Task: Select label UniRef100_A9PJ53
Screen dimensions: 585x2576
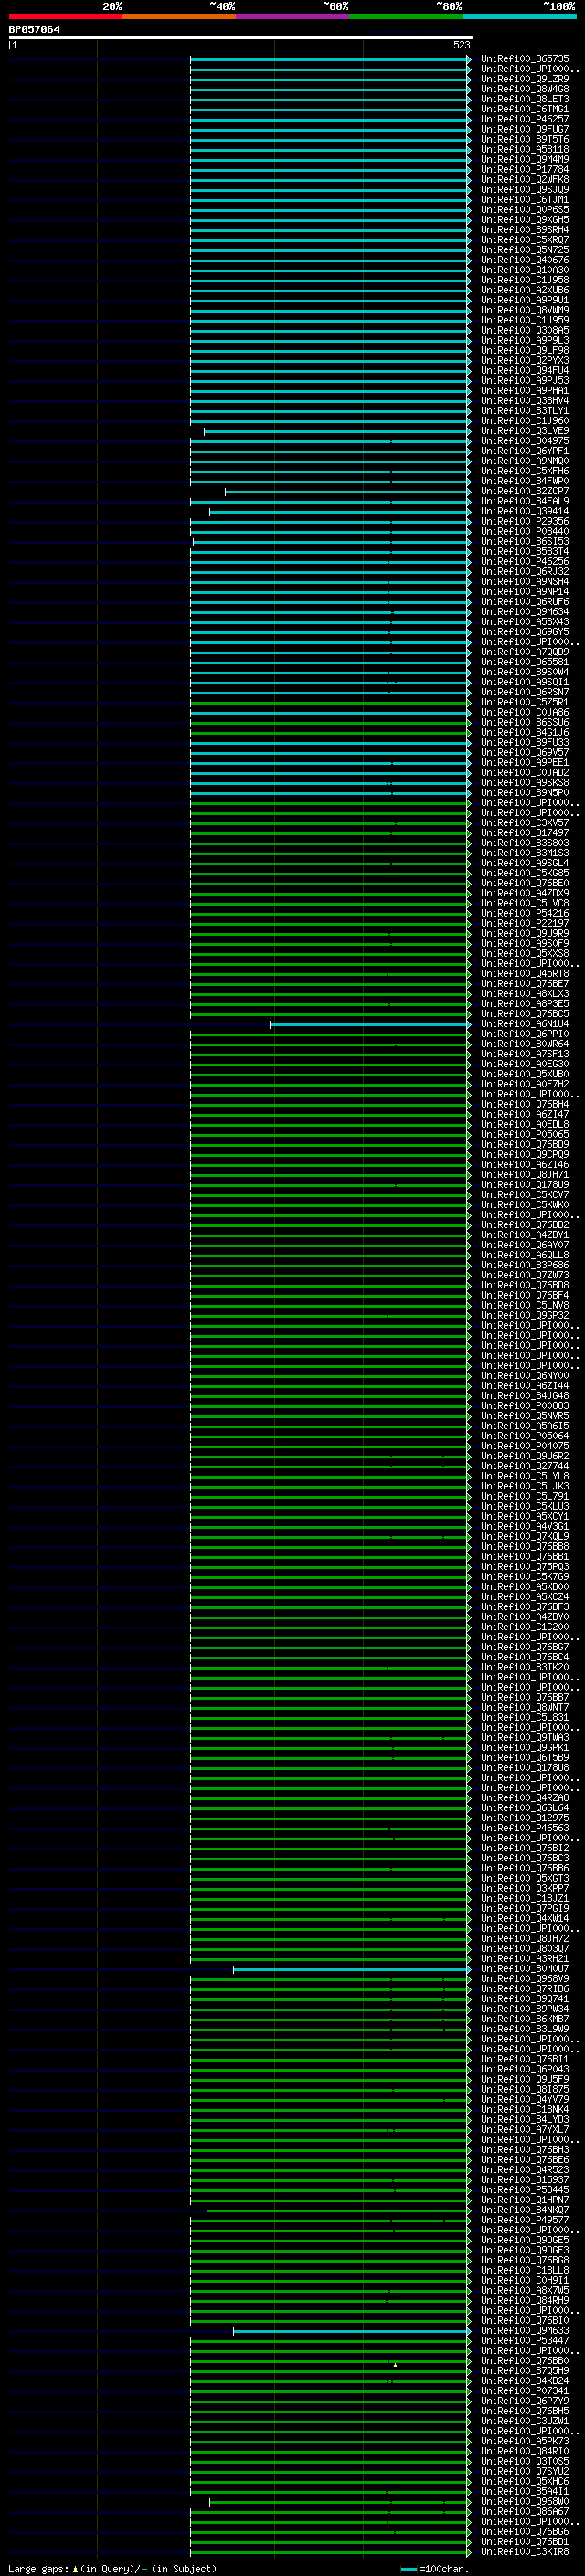Action: (525, 380)
